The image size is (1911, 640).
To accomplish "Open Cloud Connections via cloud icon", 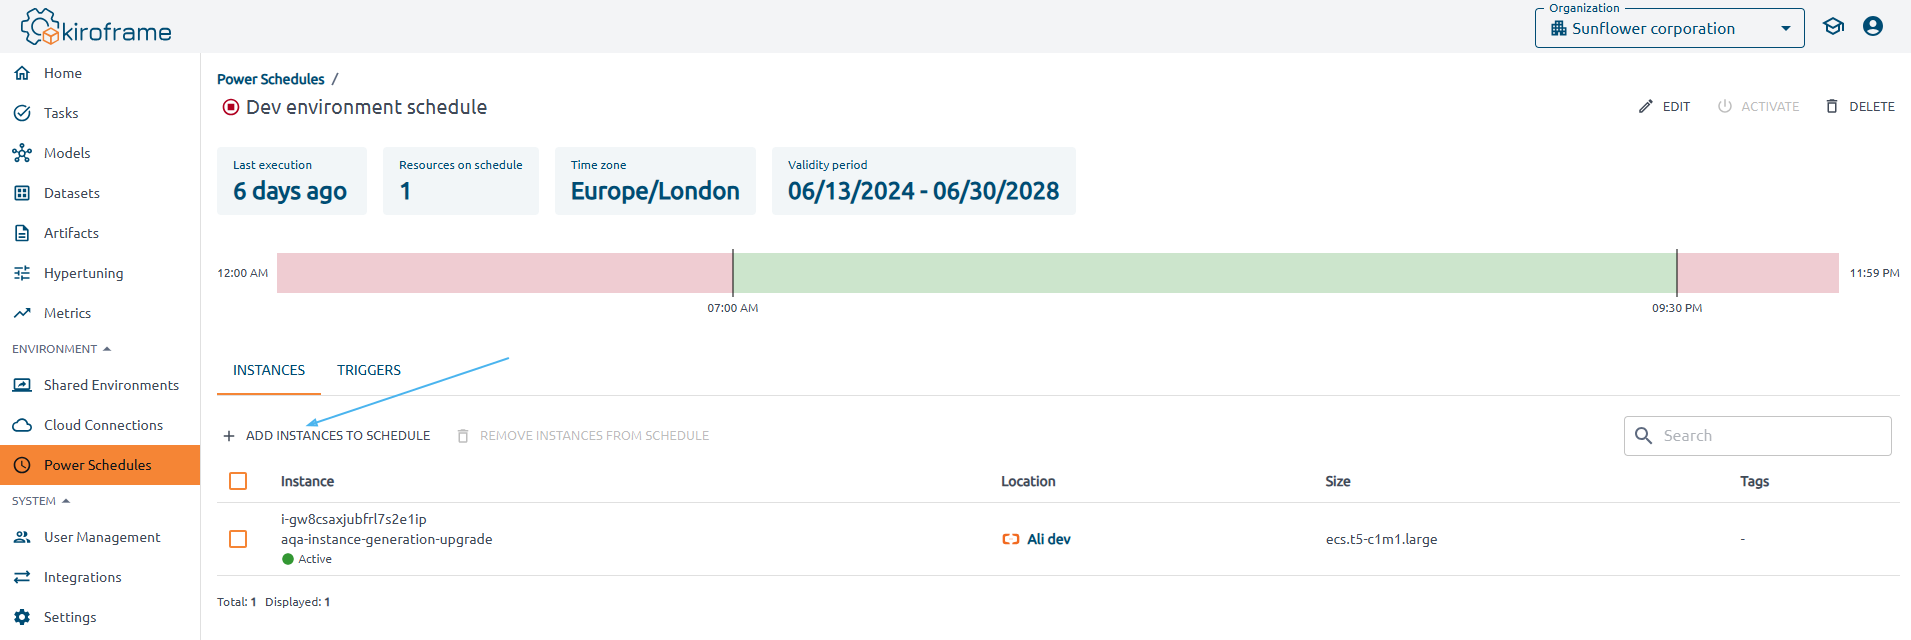I will [x=21, y=425].
